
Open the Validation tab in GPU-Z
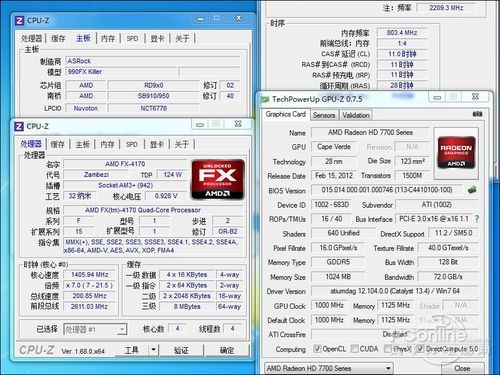356,115
